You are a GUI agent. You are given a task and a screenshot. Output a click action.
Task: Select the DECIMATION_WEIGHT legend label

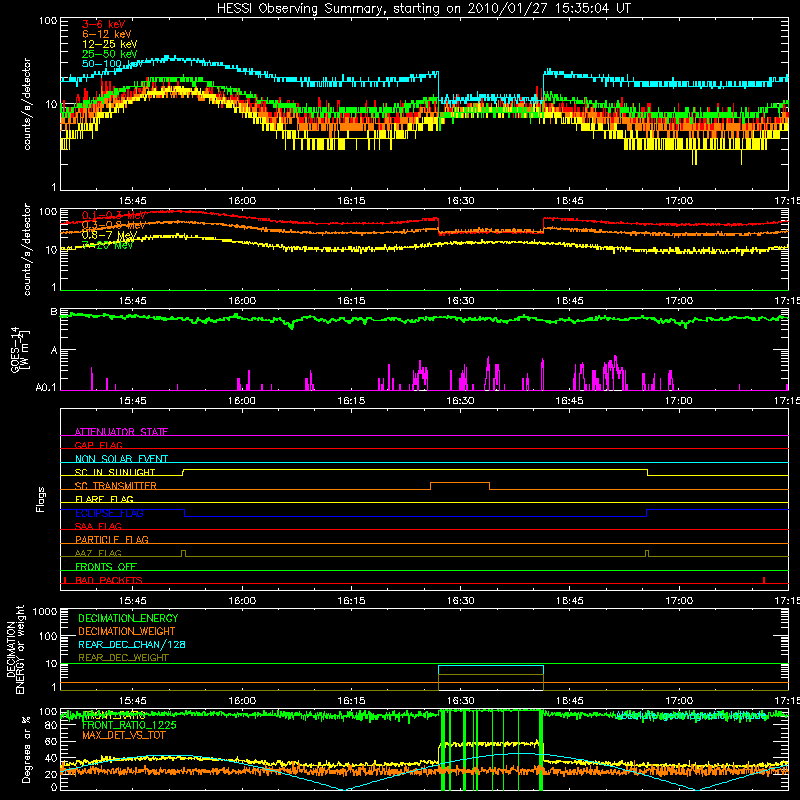click(127, 631)
